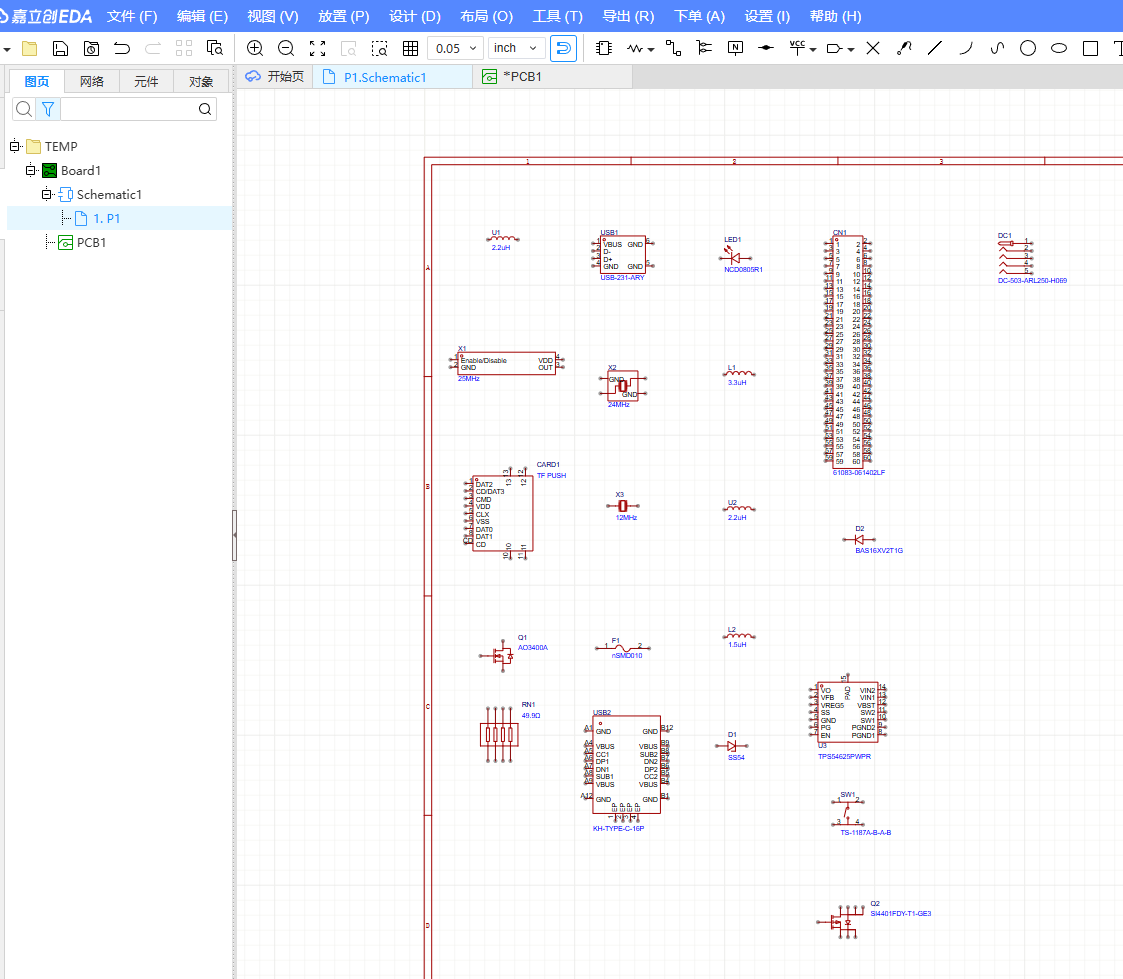
Task: Switch to the 元件 panel tab
Action: tap(146, 82)
